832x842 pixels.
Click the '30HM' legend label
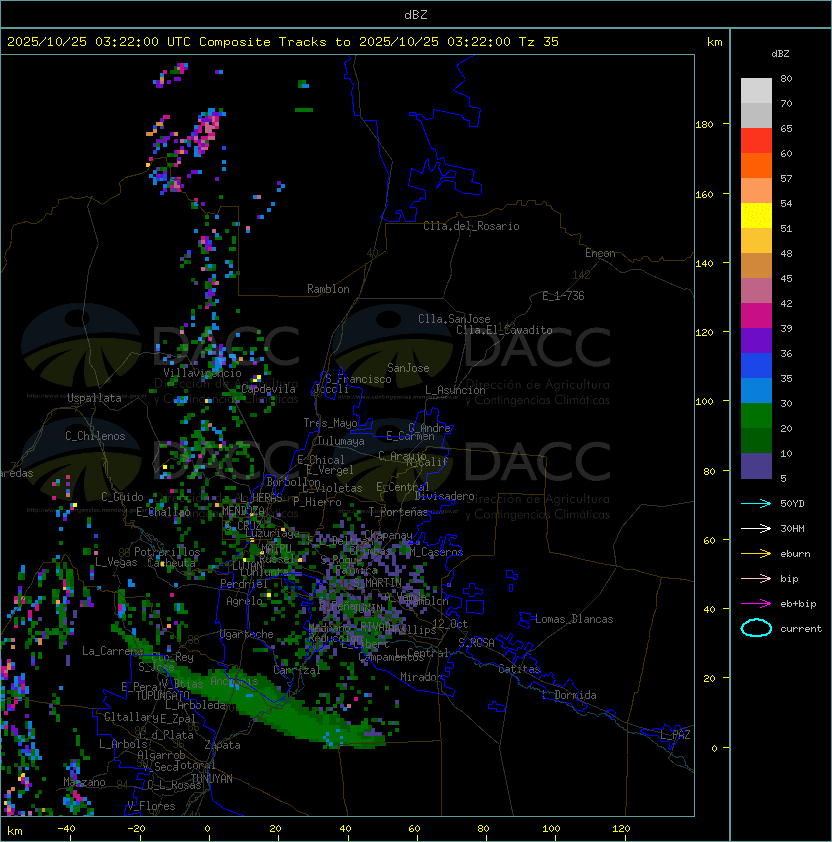pos(792,528)
